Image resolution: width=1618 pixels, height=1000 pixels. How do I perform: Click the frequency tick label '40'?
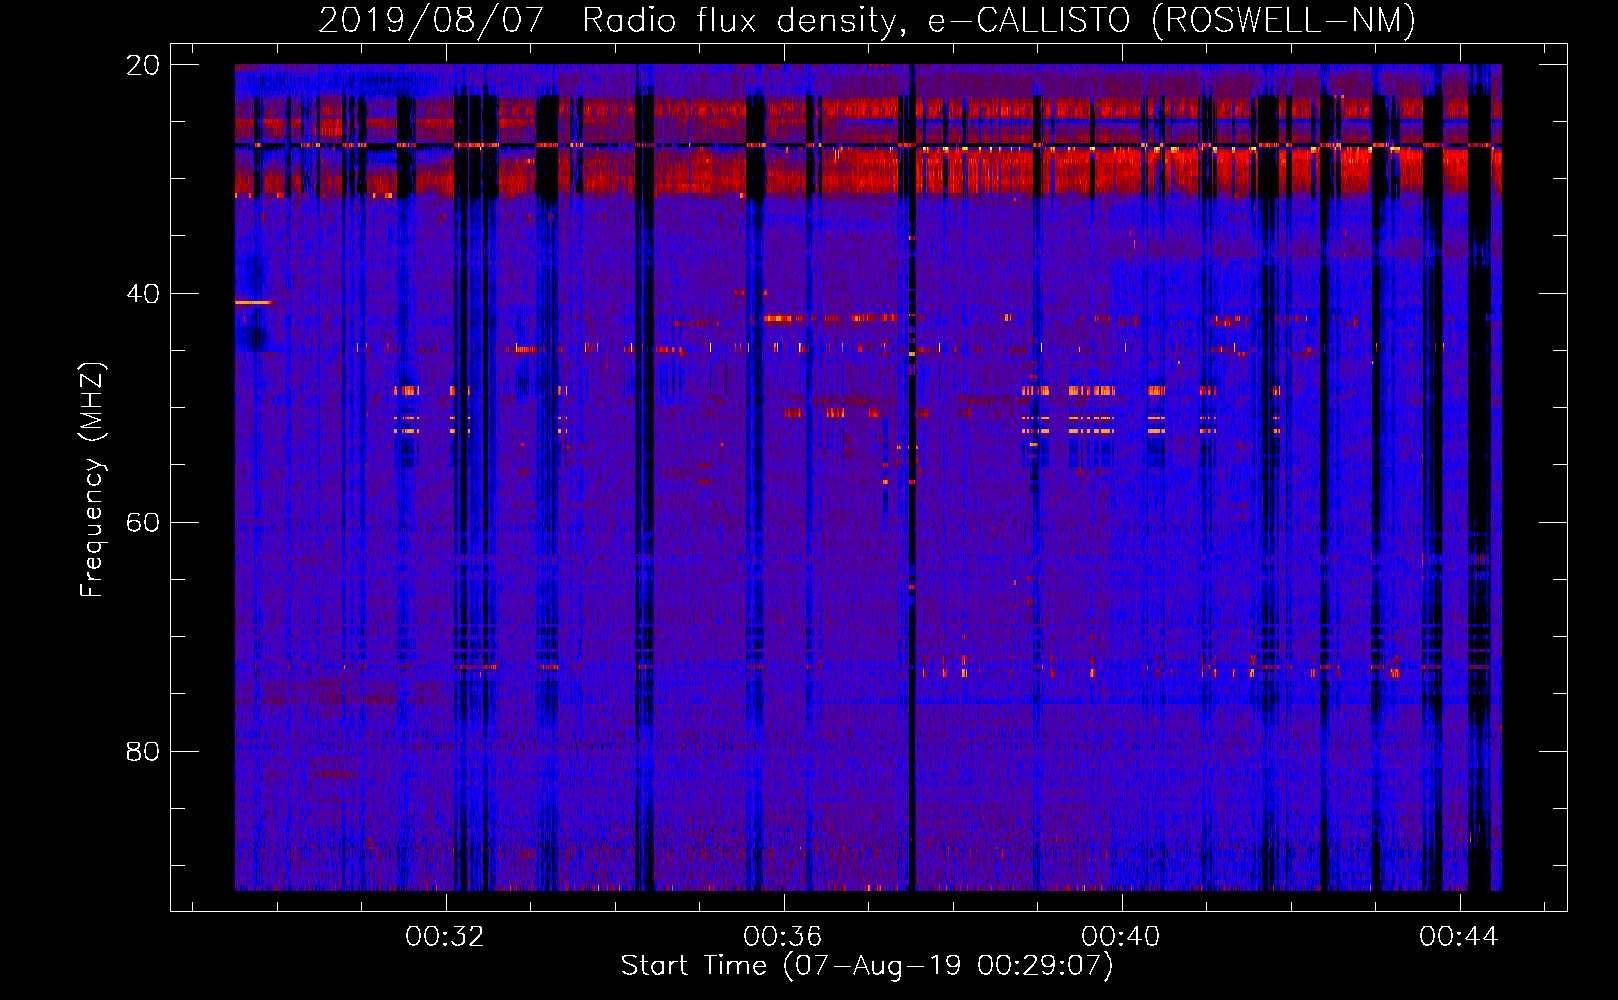tap(142, 294)
